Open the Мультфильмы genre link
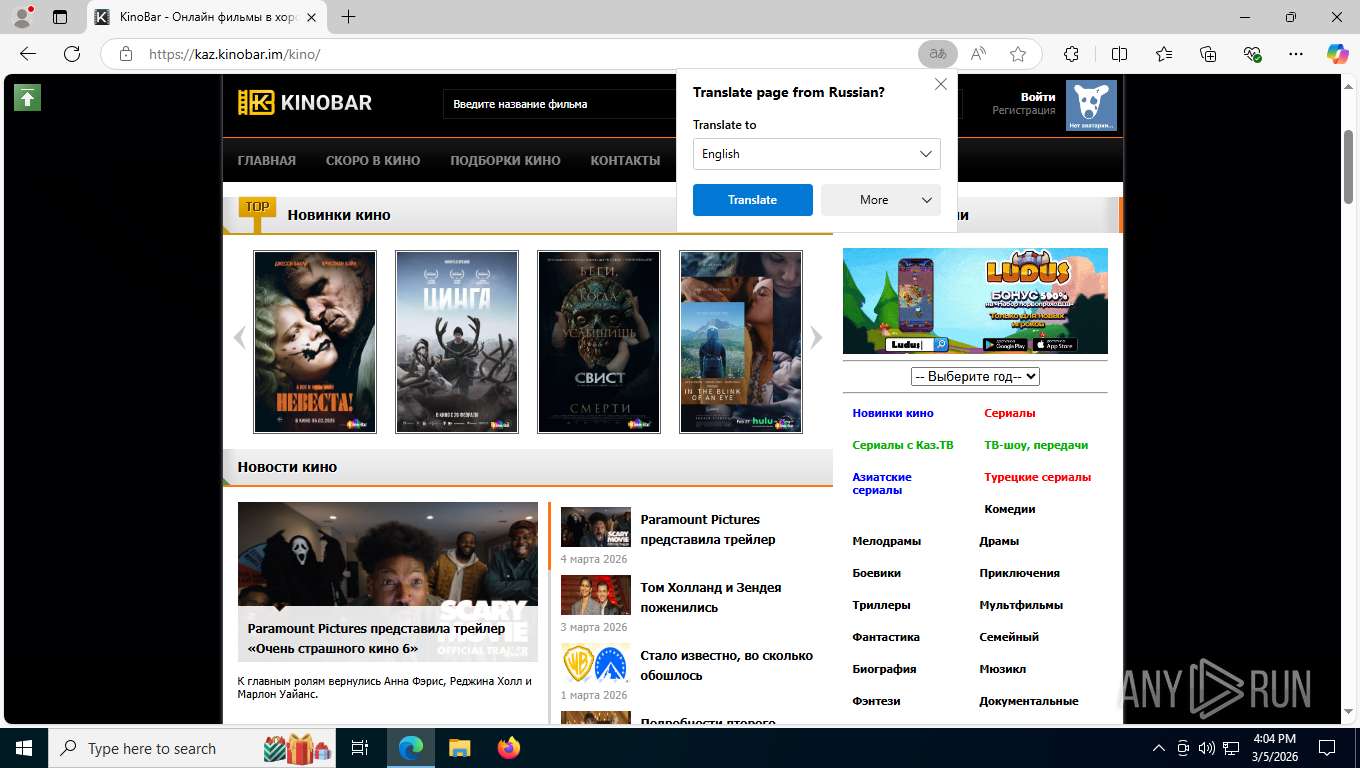 pyautogui.click(x=1021, y=605)
